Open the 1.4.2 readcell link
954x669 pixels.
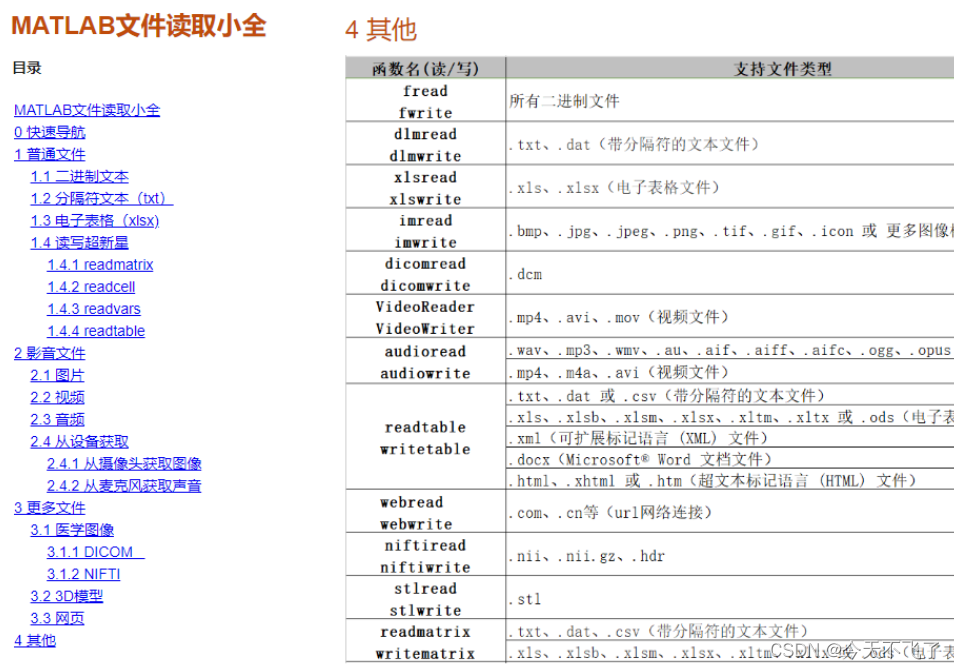(x=91, y=286)
